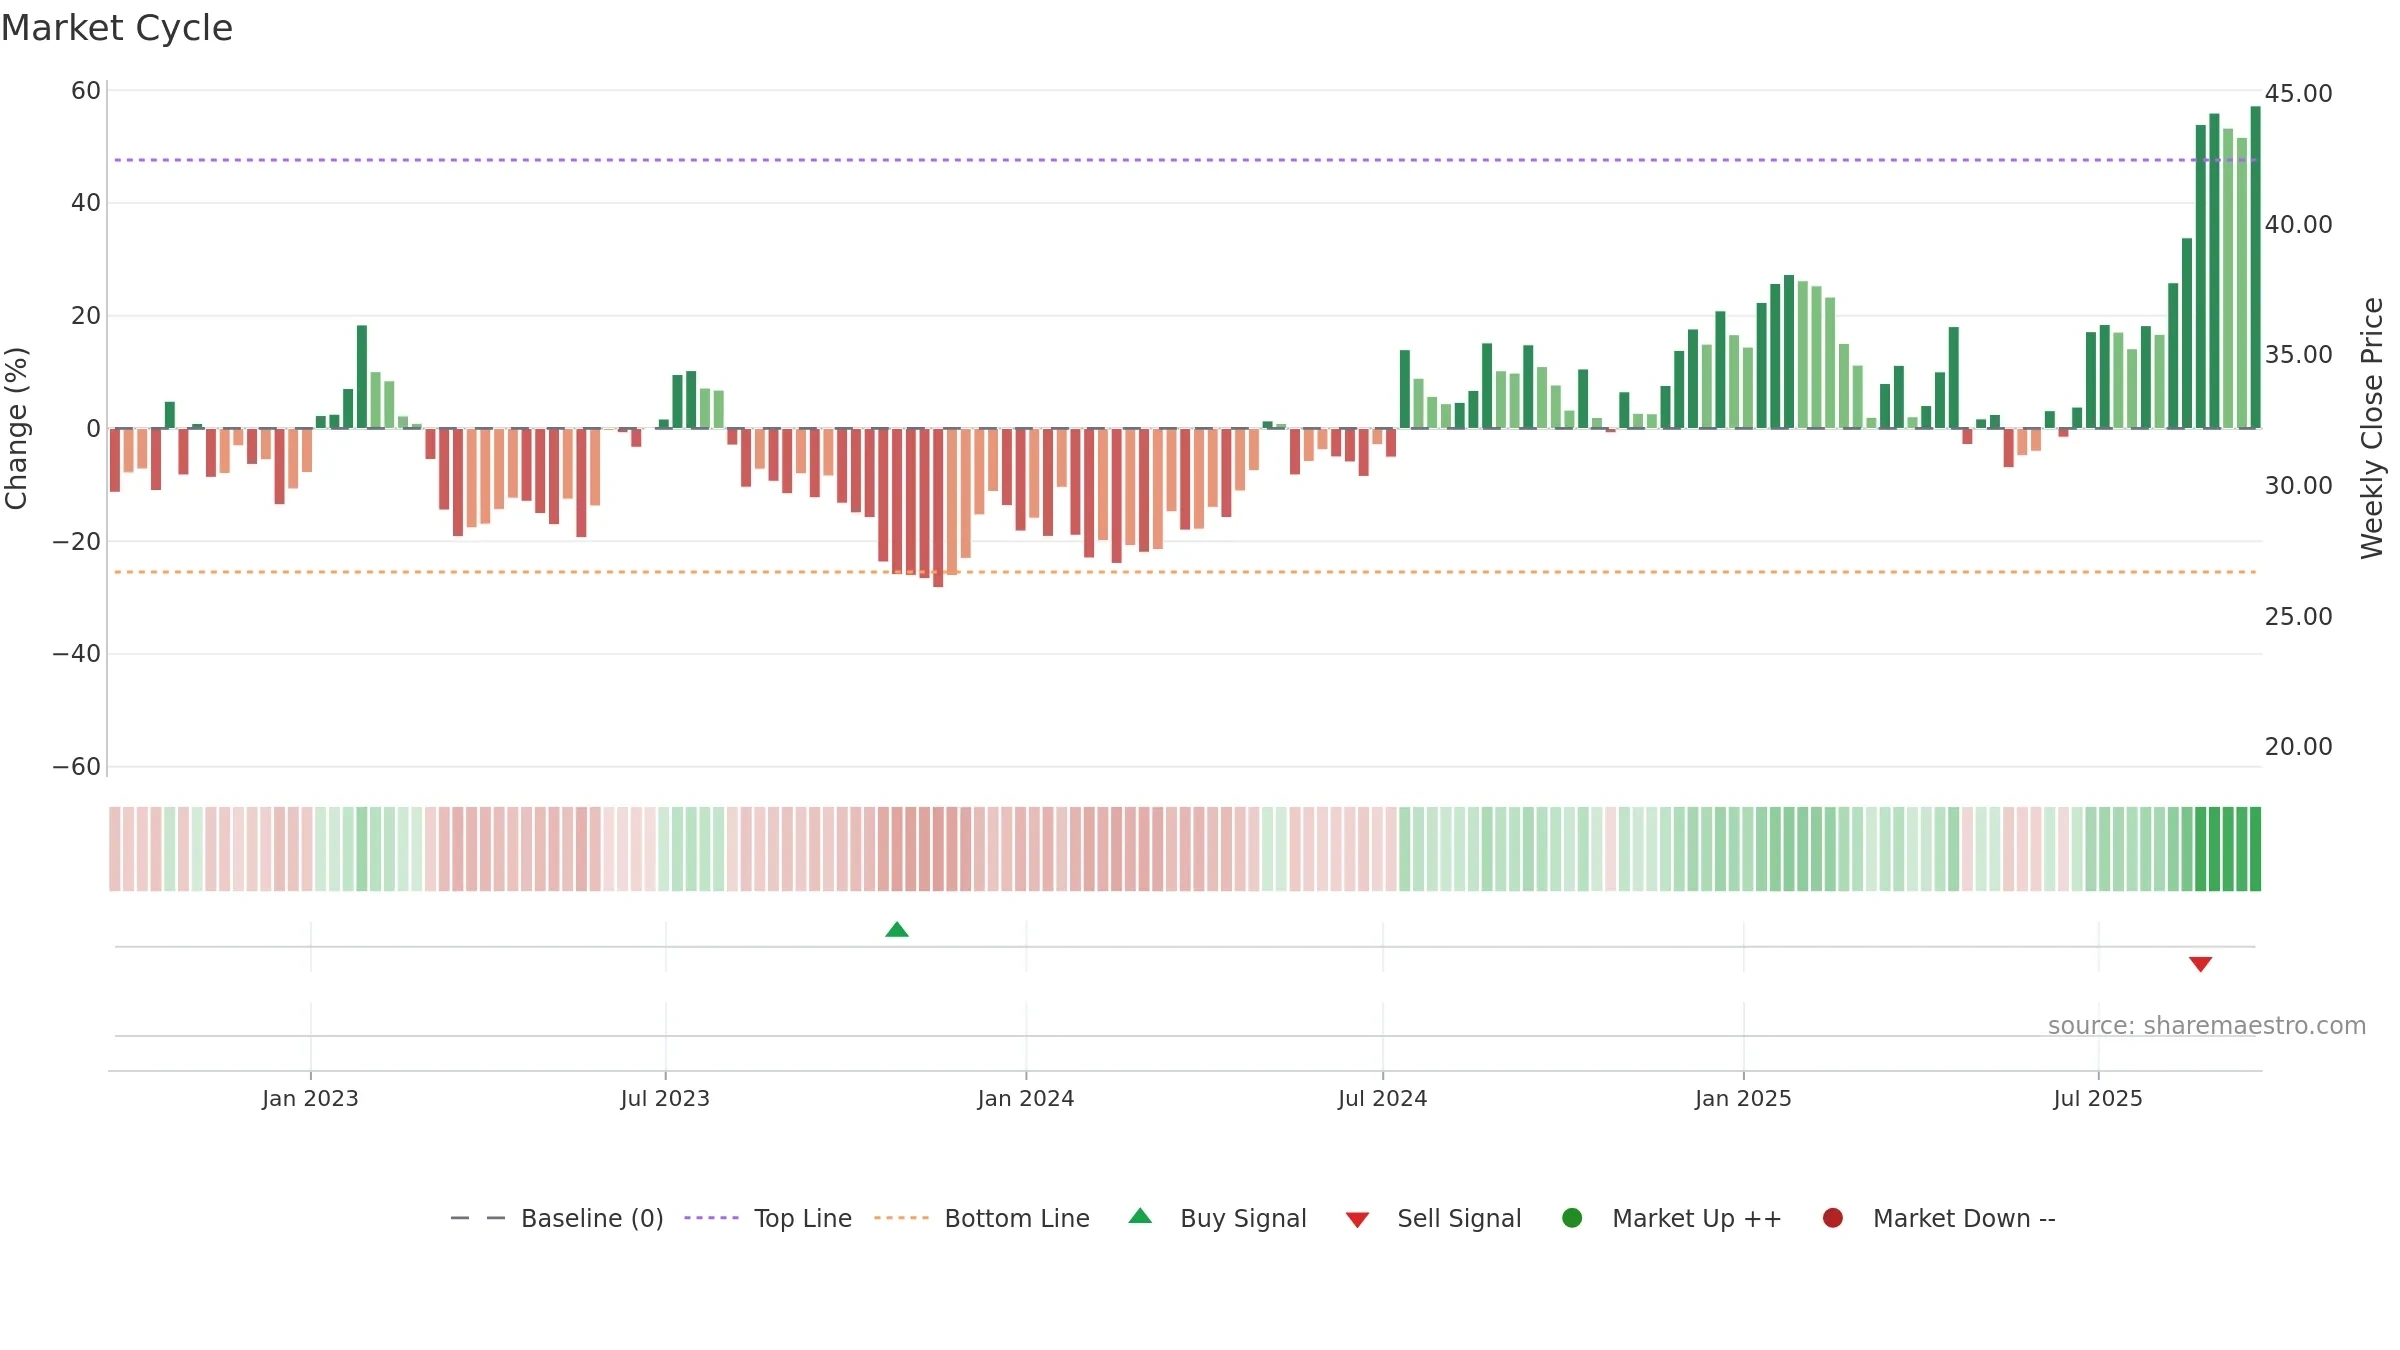Screen dimensions: 2400x1350
Task: Click the 40 tick on Change axis
Action: (86, 203)
